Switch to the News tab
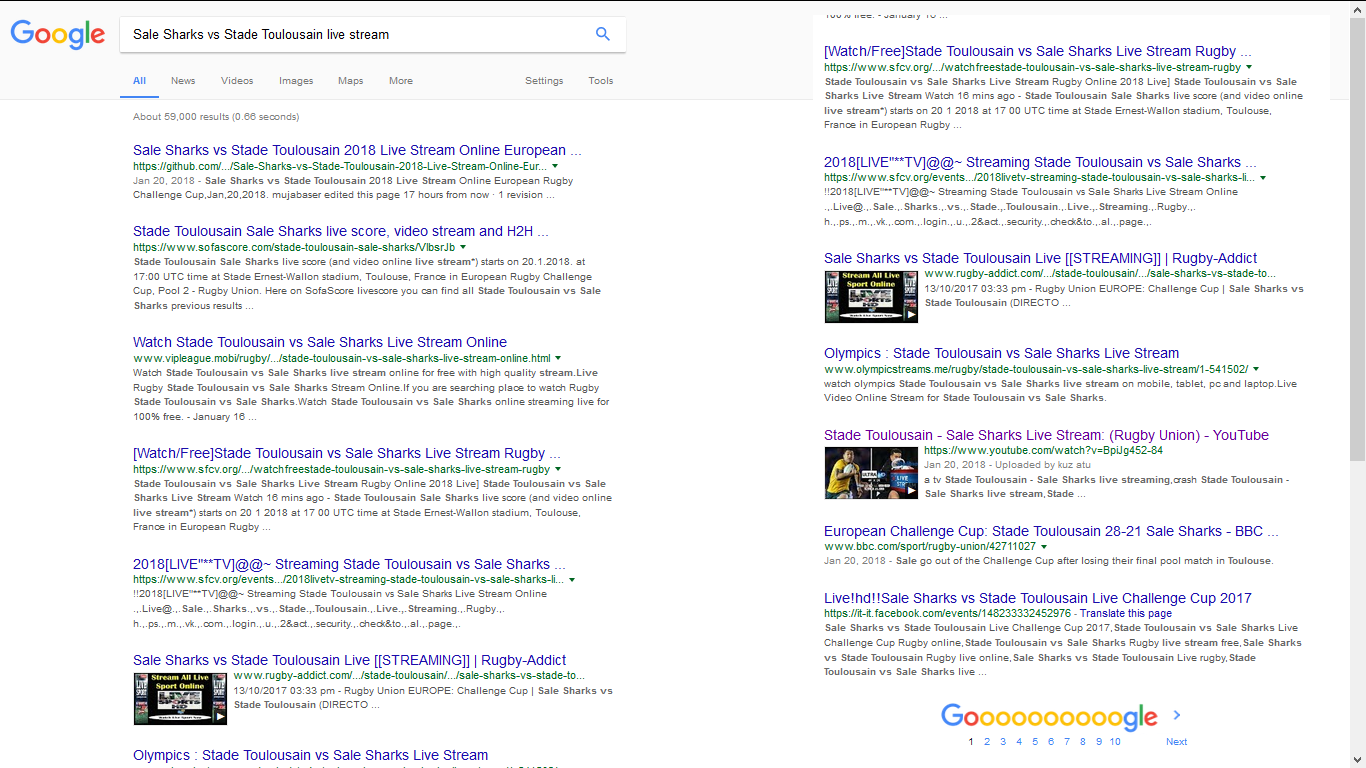The image size is (1366, 768). coord(183,81)
